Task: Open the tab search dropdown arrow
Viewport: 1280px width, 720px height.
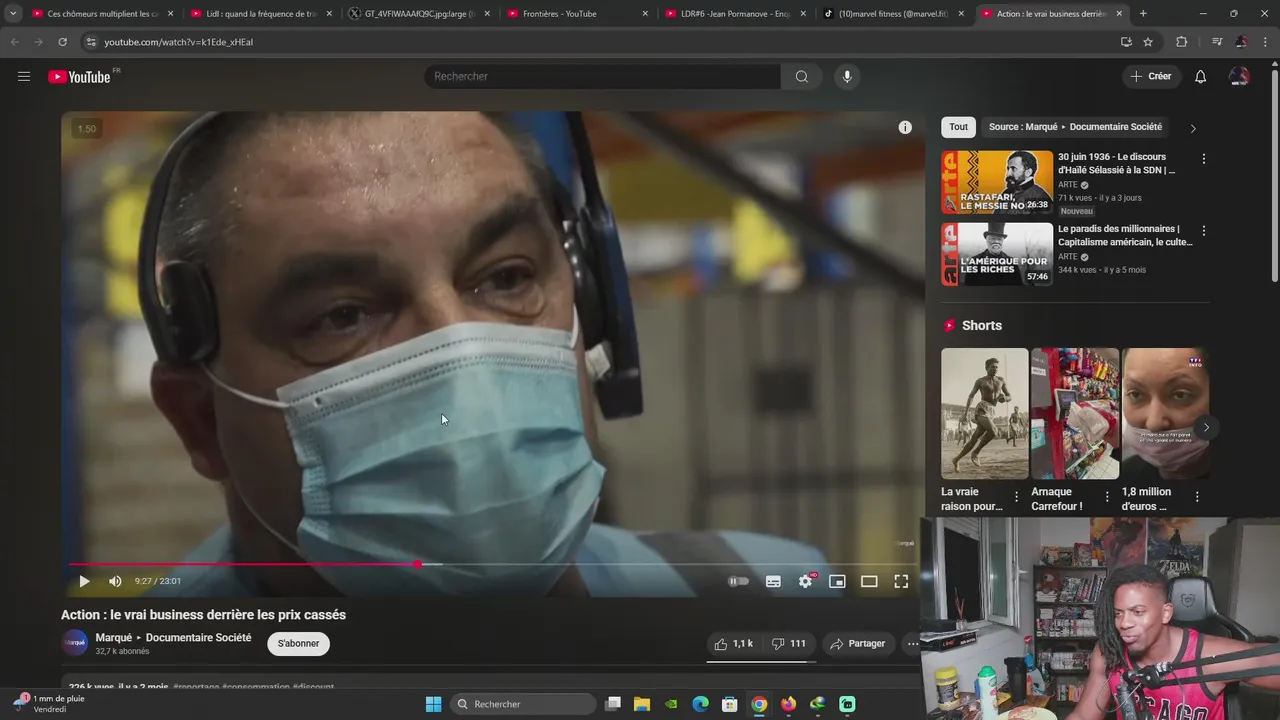Action: click(x=13, y=14)
